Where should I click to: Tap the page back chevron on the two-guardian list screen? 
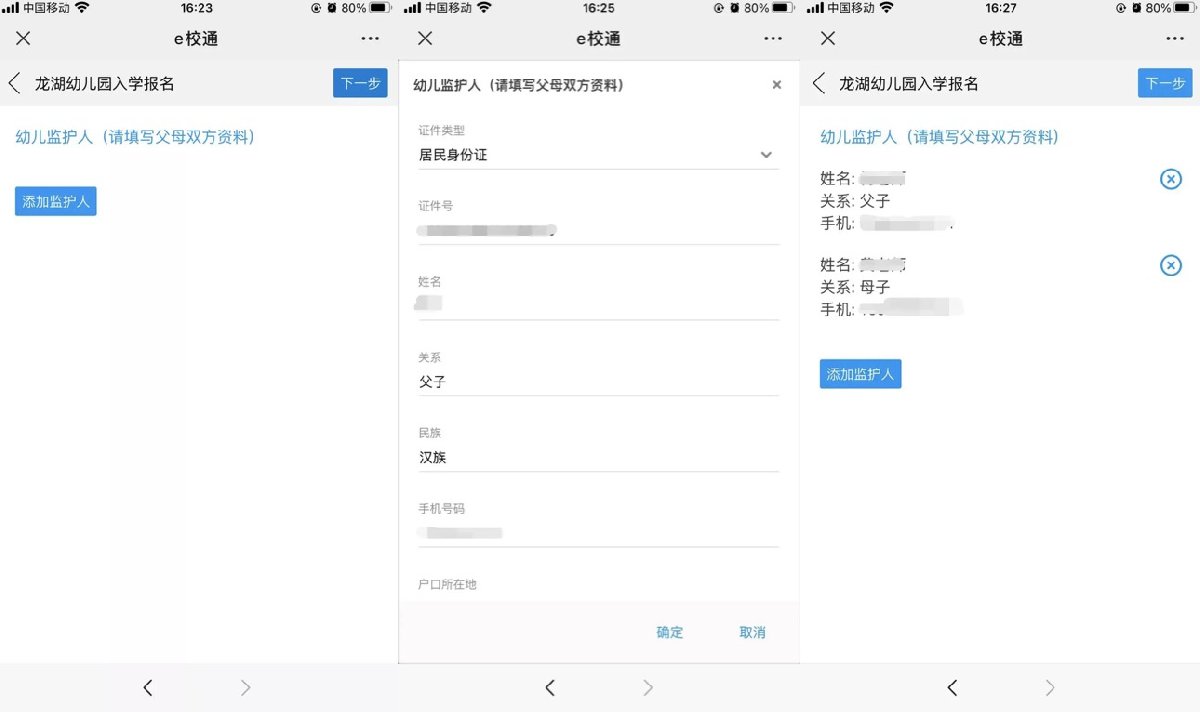click(x=819, y=83)
